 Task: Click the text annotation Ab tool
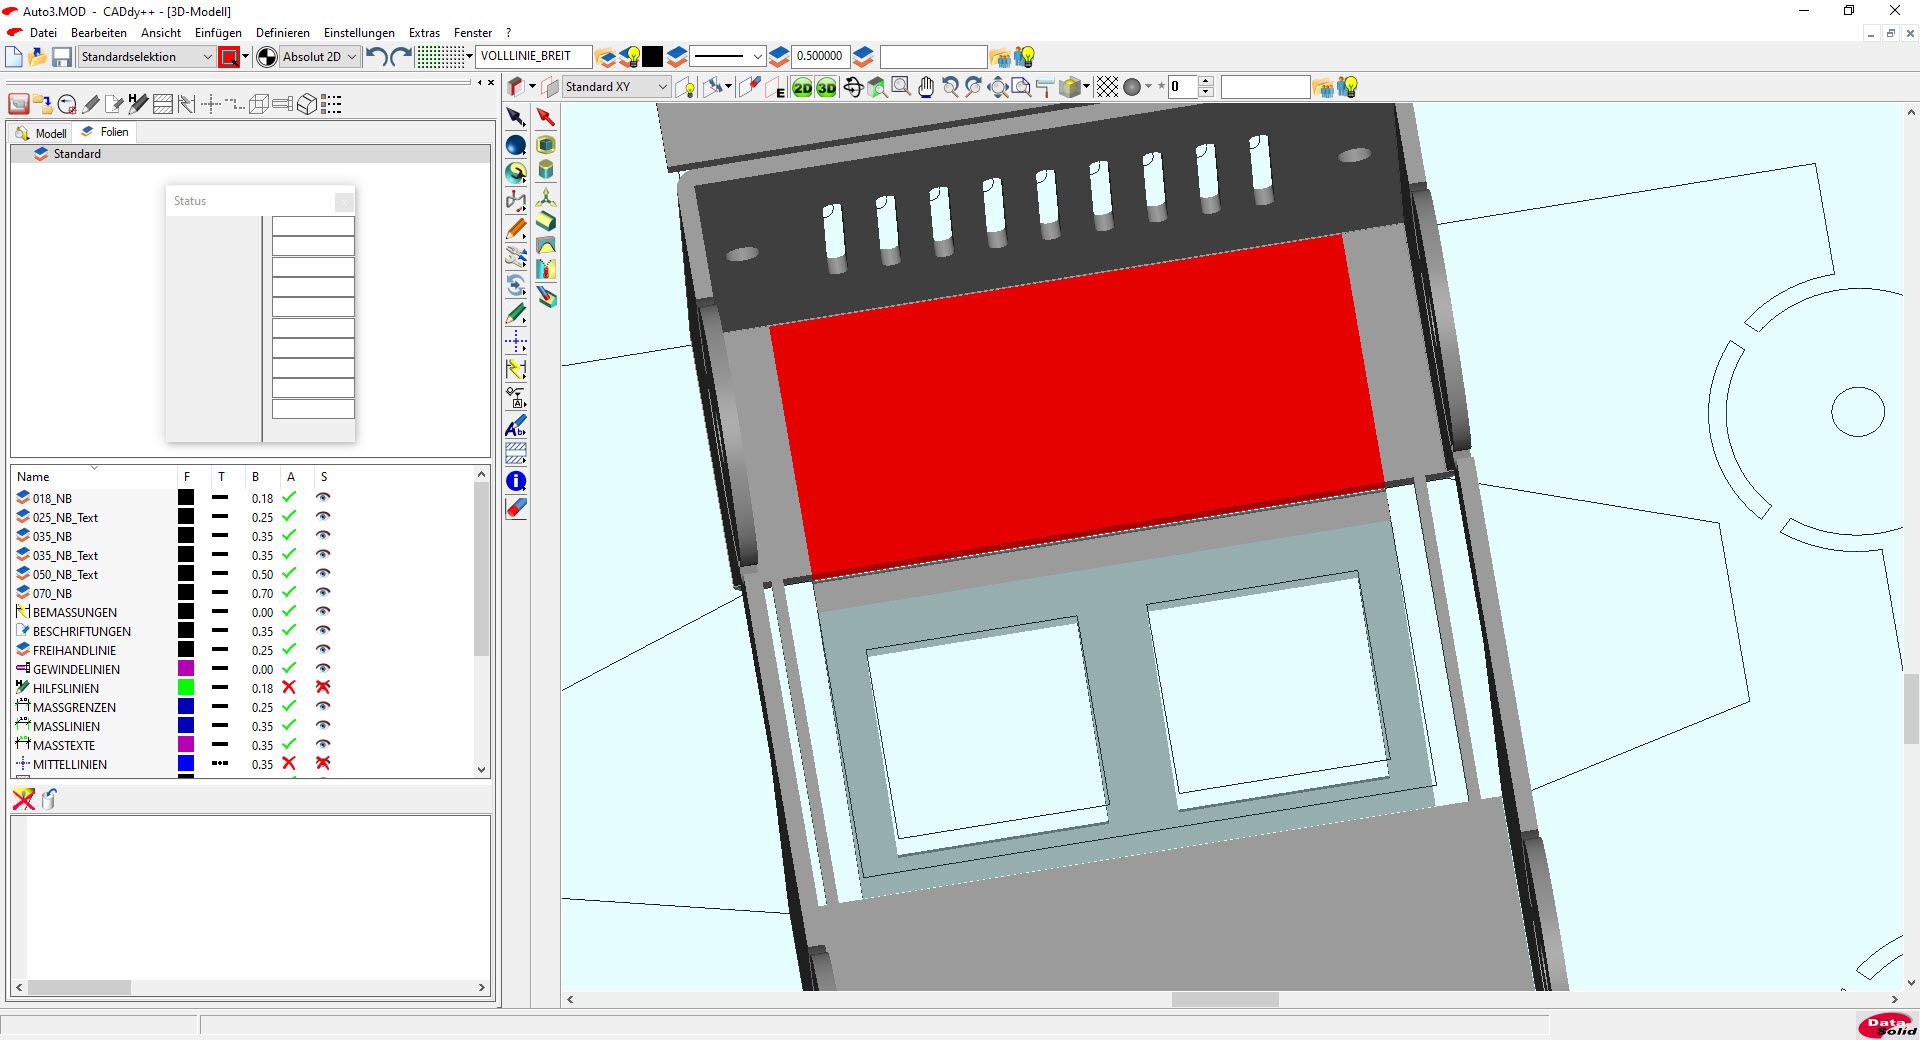[x=516, y=427]
